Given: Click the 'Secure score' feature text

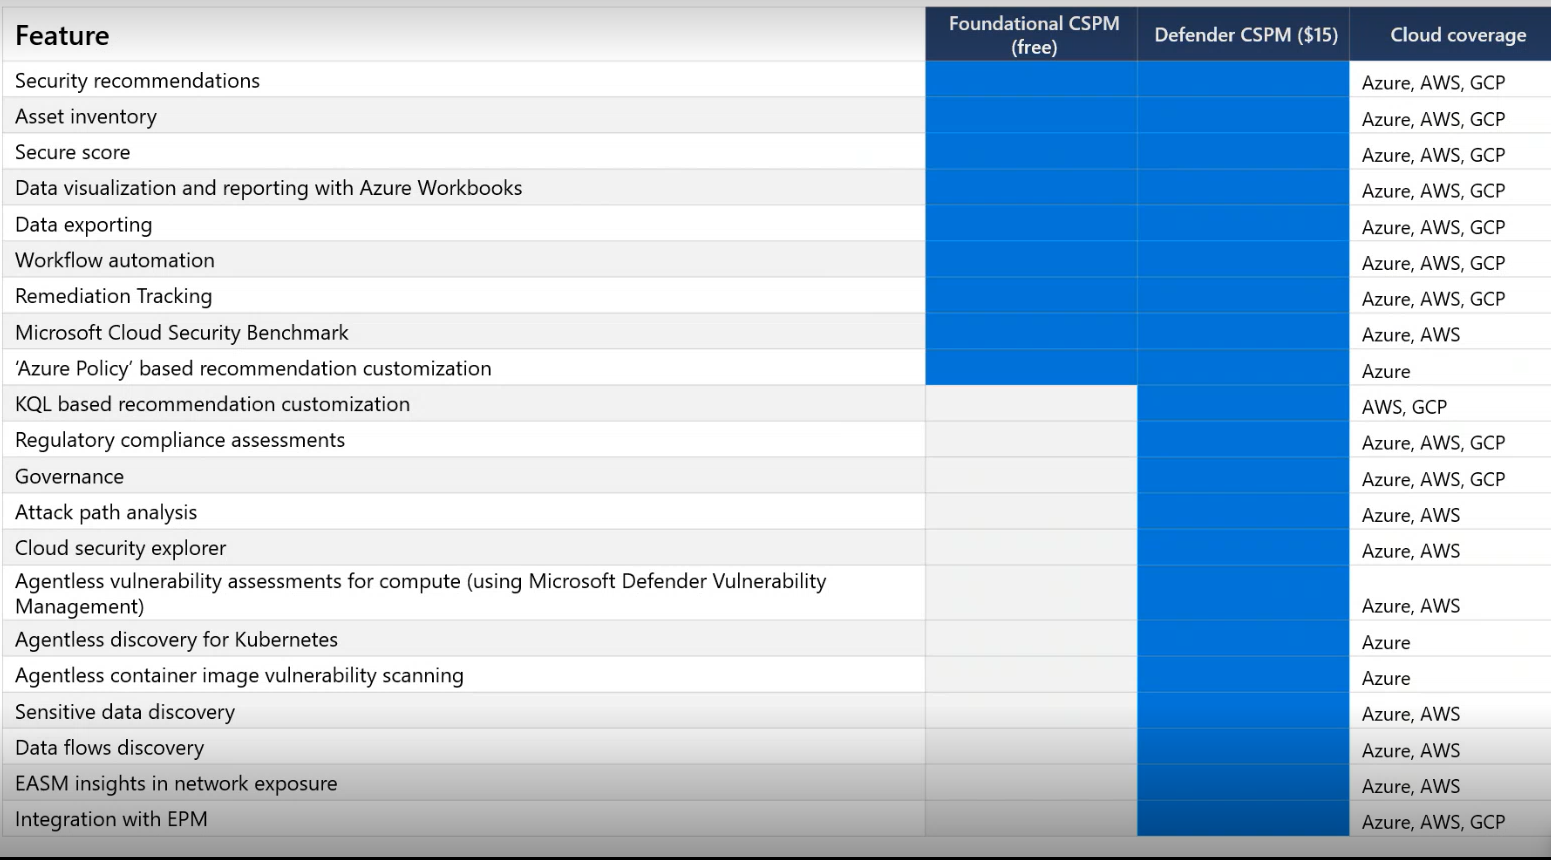Looking at the screenshot, I should click(x=72, y=153).
